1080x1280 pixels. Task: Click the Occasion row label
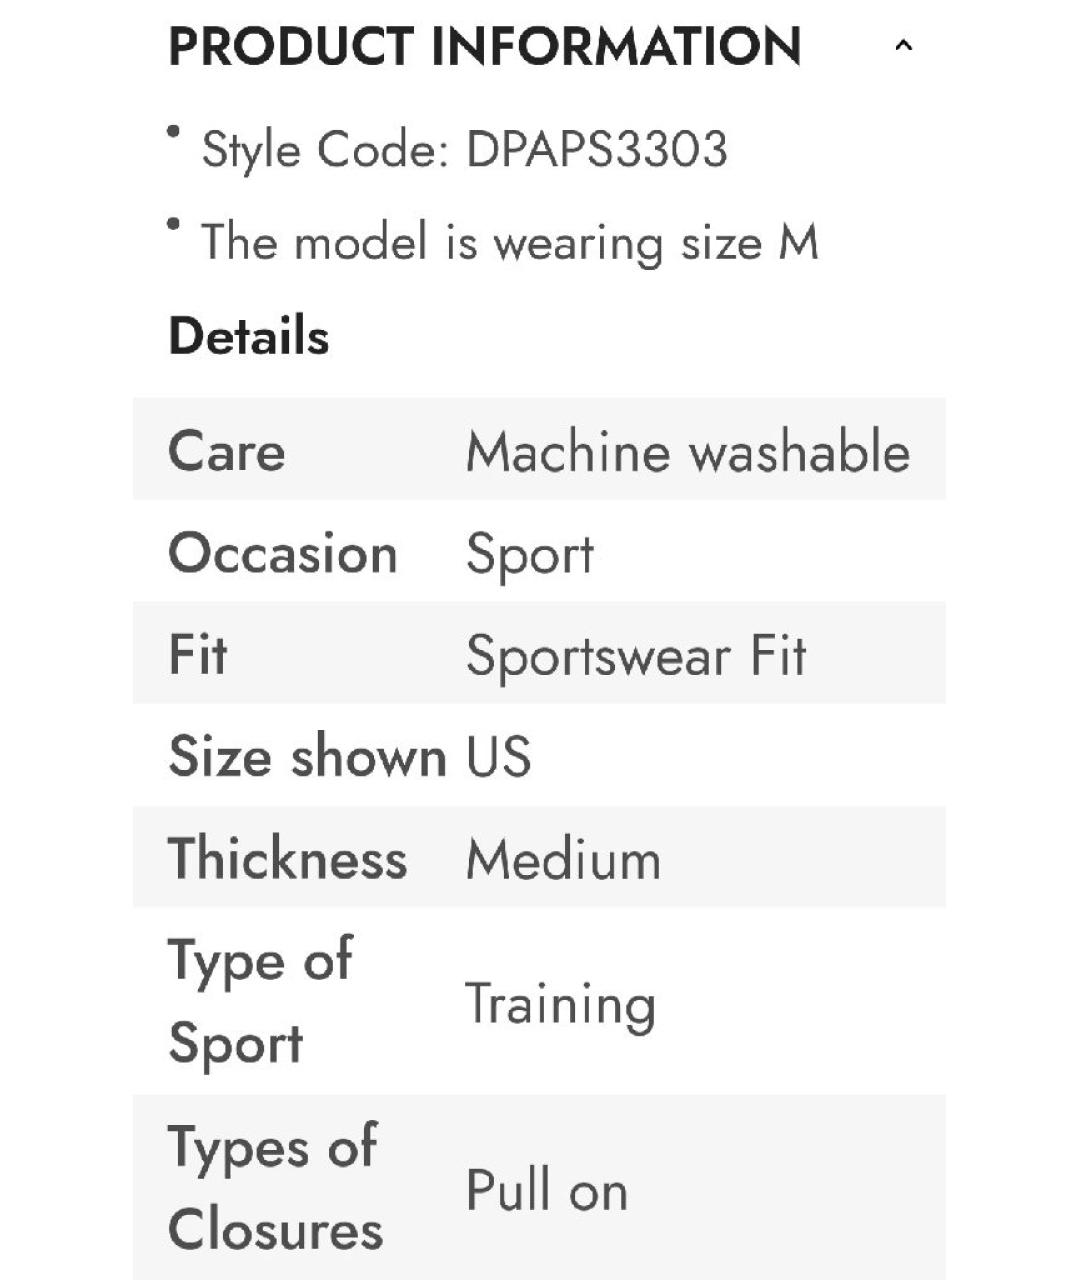pyautogui.click(x=283, y=553)
